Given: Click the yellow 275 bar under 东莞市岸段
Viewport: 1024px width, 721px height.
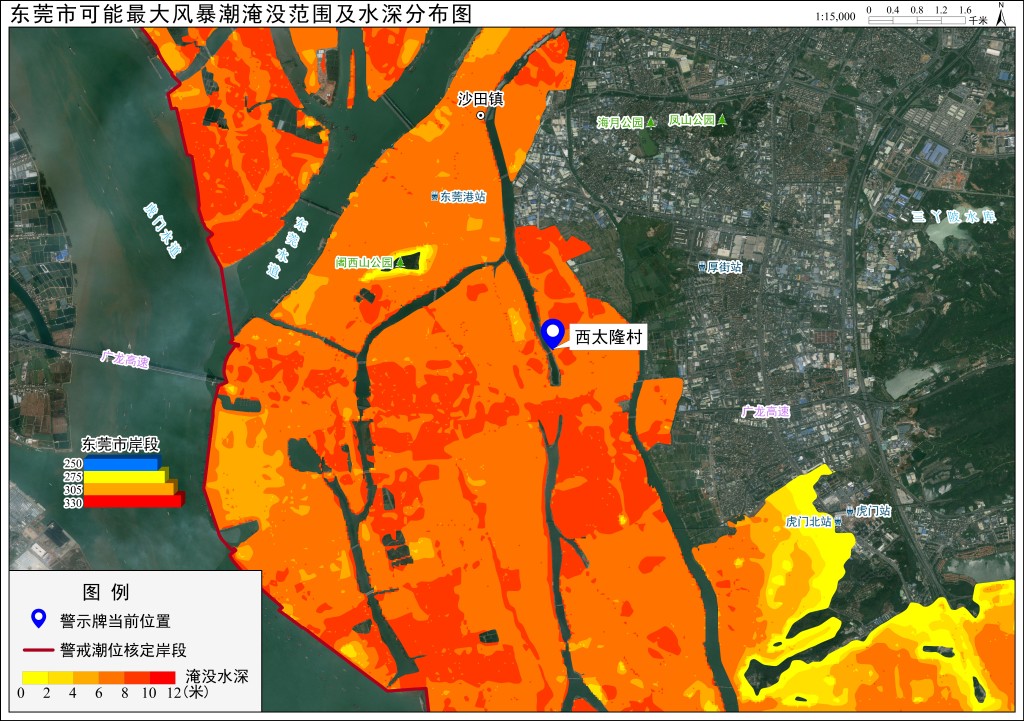Looking at the screenshot, I should (x=126, y=477).
